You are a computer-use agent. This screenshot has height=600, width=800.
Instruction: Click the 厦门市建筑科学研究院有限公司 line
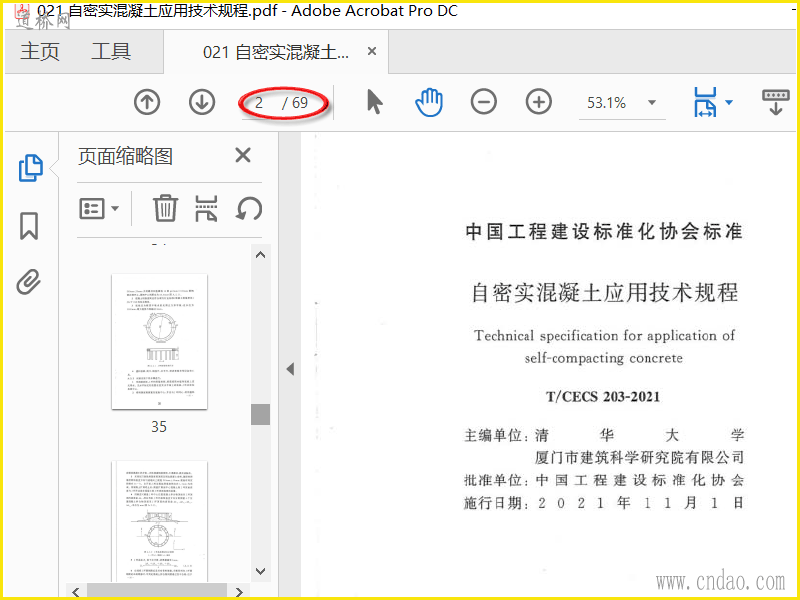point(639,457)
